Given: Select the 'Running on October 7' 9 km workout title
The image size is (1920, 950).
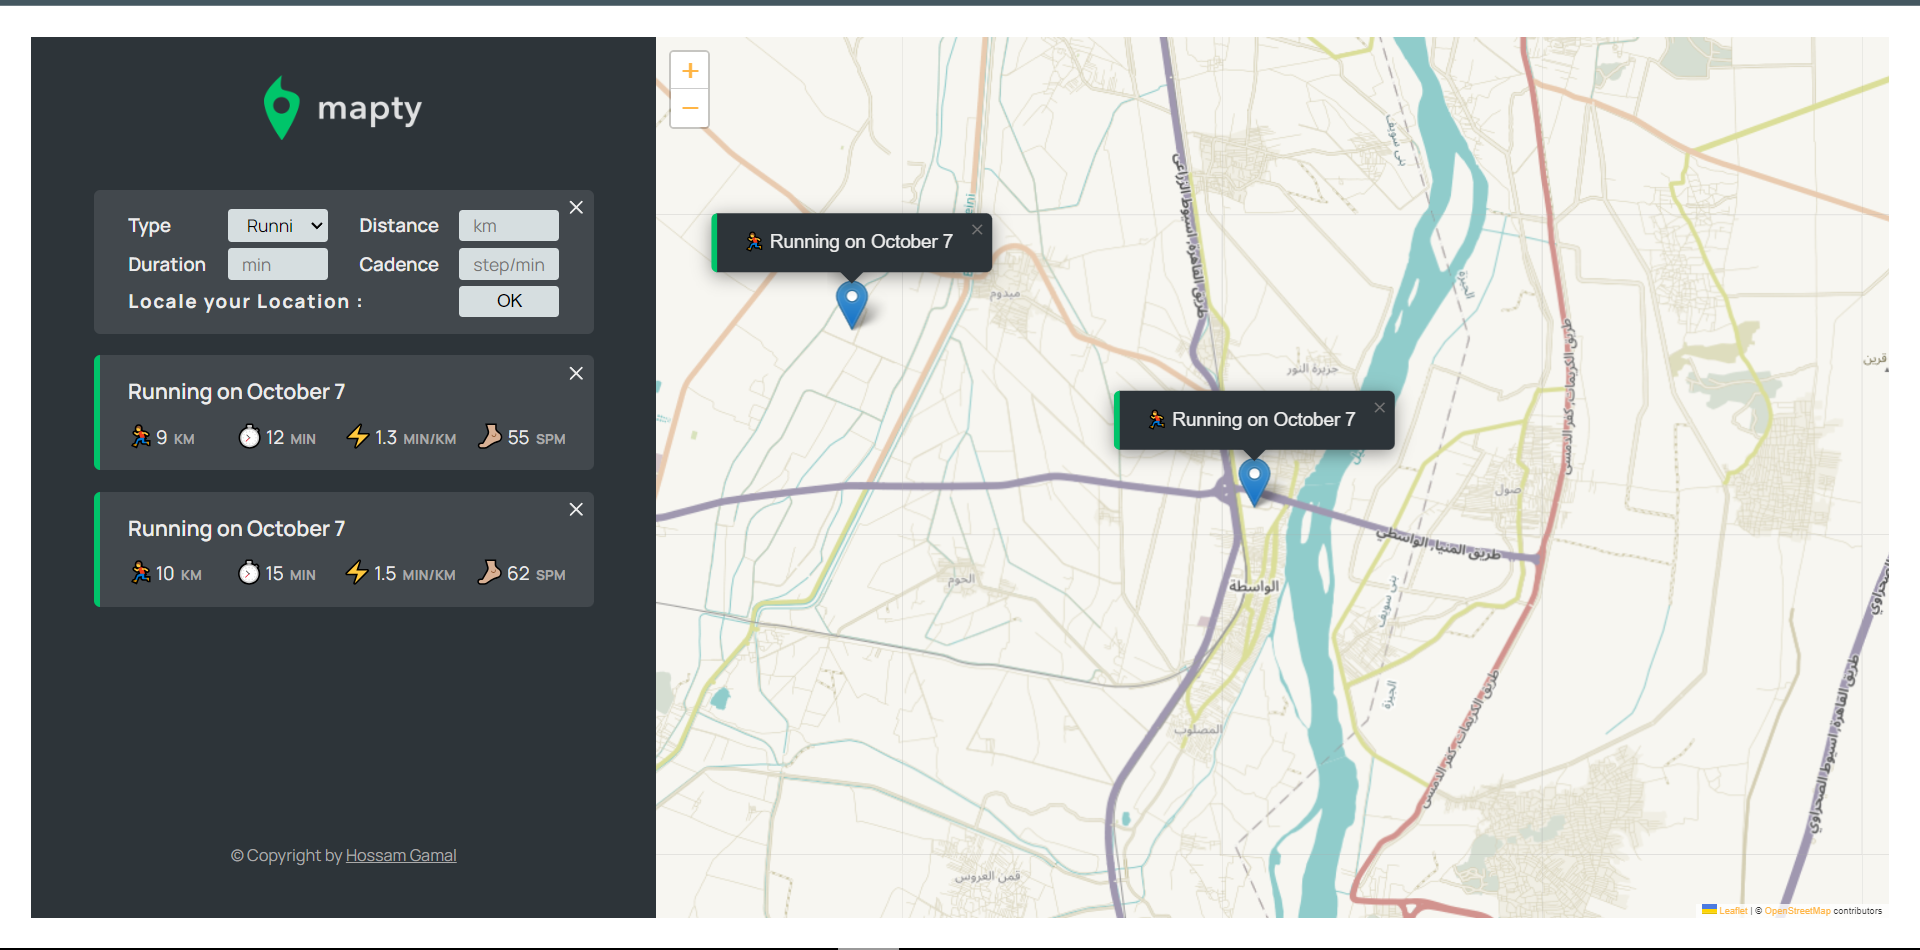Looking at the screenshot, I should click(236, 392).
